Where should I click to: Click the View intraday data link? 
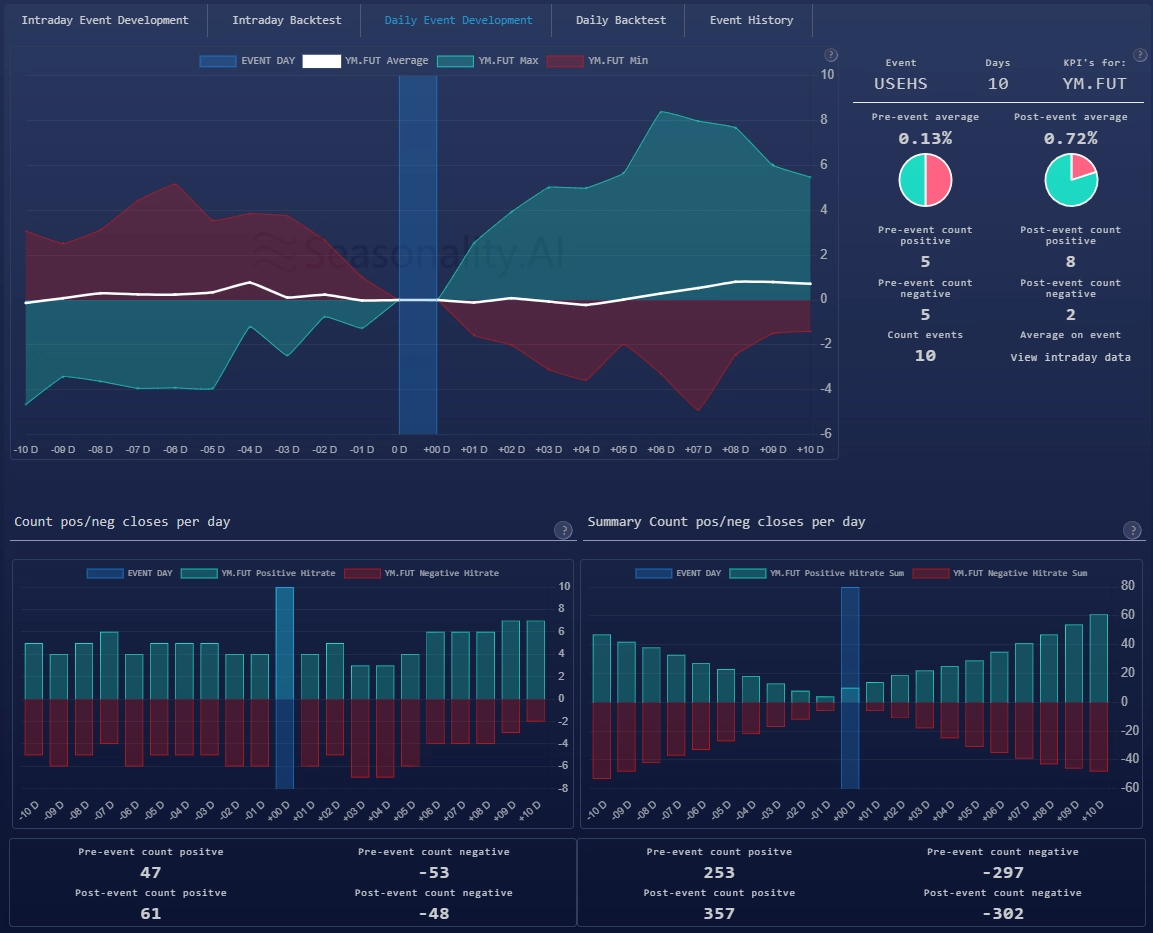[x=1070, y=357]
